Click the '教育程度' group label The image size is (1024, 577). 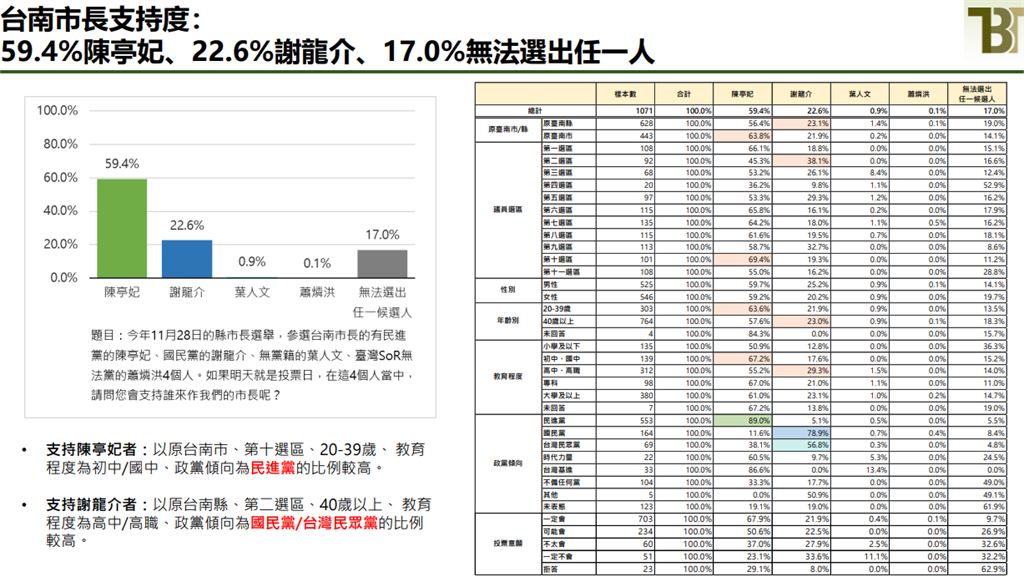pos(507,376)
